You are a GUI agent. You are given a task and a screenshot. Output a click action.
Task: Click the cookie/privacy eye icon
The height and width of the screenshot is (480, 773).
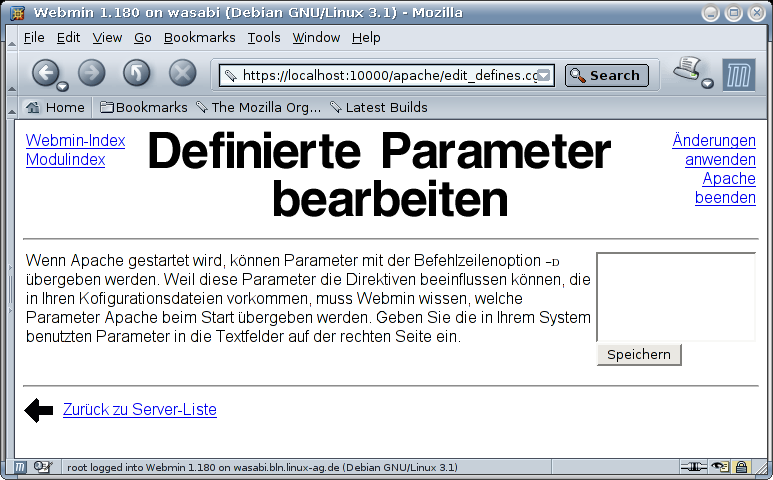(x=720, y=467)
